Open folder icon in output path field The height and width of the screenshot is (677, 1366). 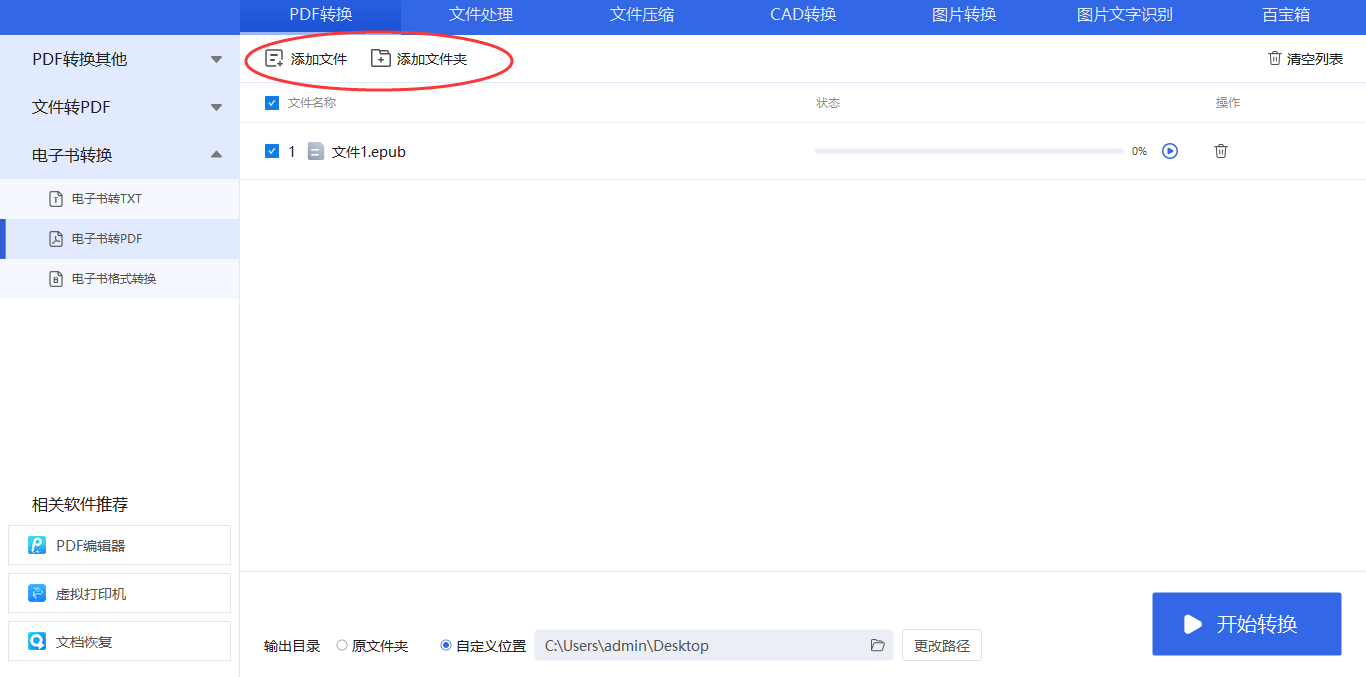point(878,646)
